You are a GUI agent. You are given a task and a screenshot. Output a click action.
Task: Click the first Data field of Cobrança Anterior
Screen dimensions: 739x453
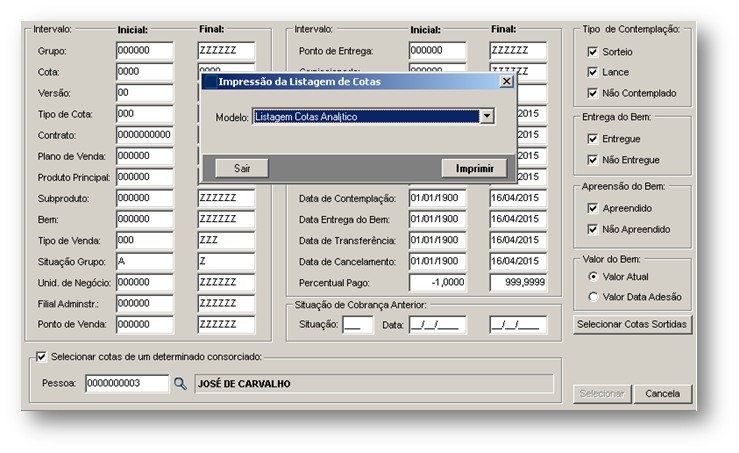(x=437, y=325)
